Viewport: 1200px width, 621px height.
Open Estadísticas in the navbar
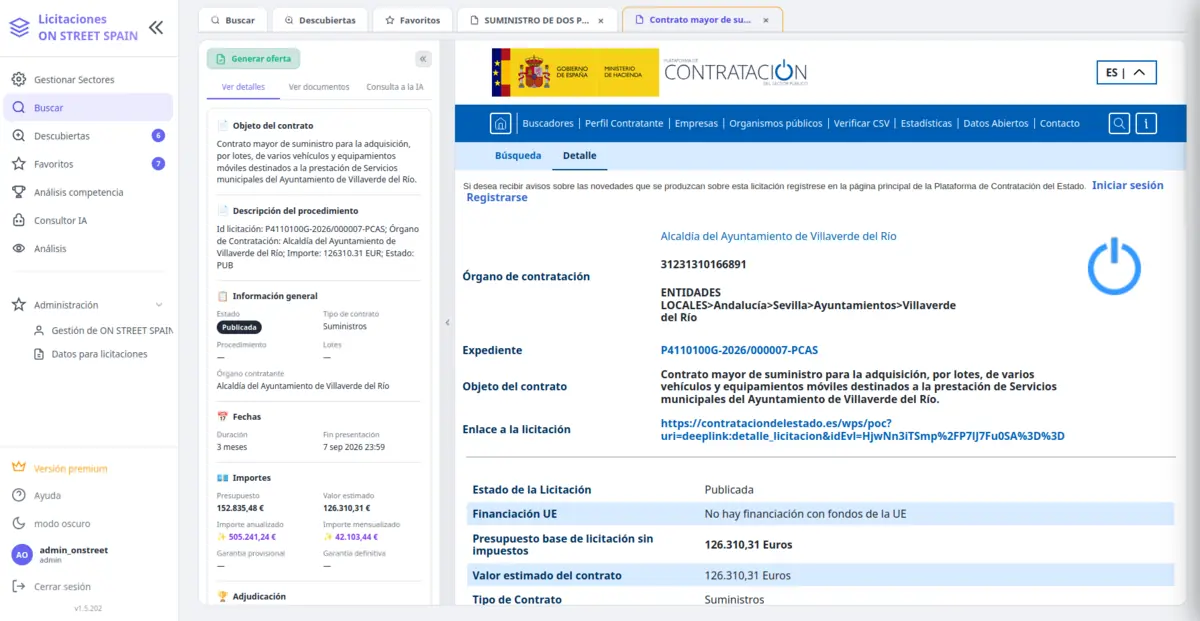(926, 123)
